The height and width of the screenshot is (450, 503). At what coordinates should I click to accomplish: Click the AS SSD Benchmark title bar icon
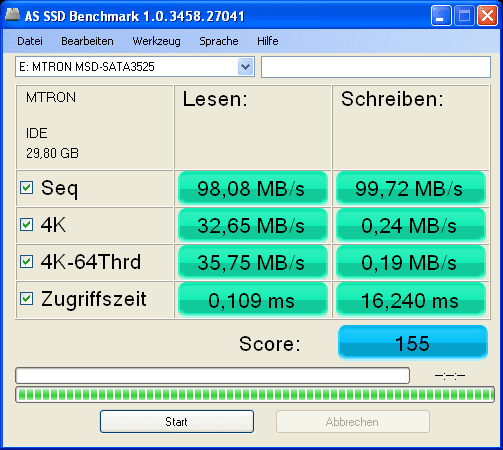(13, 15)
